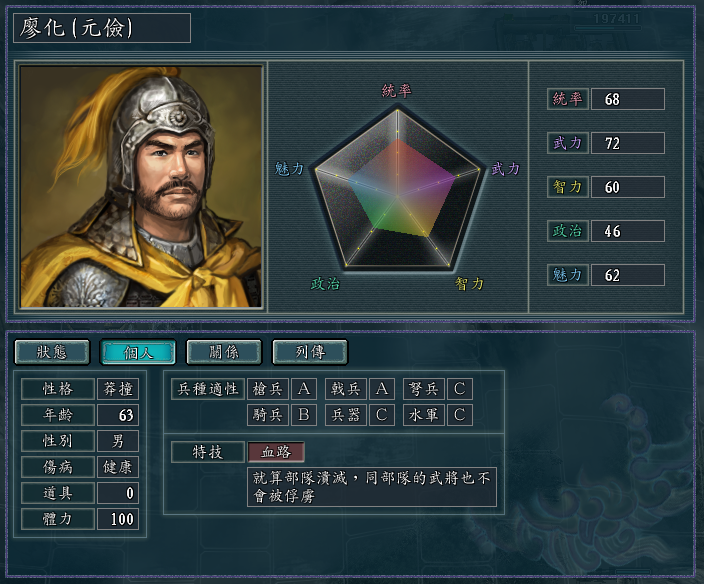Click Liao Hua's character portrait
Screen dimensions: 704x584
141,186
